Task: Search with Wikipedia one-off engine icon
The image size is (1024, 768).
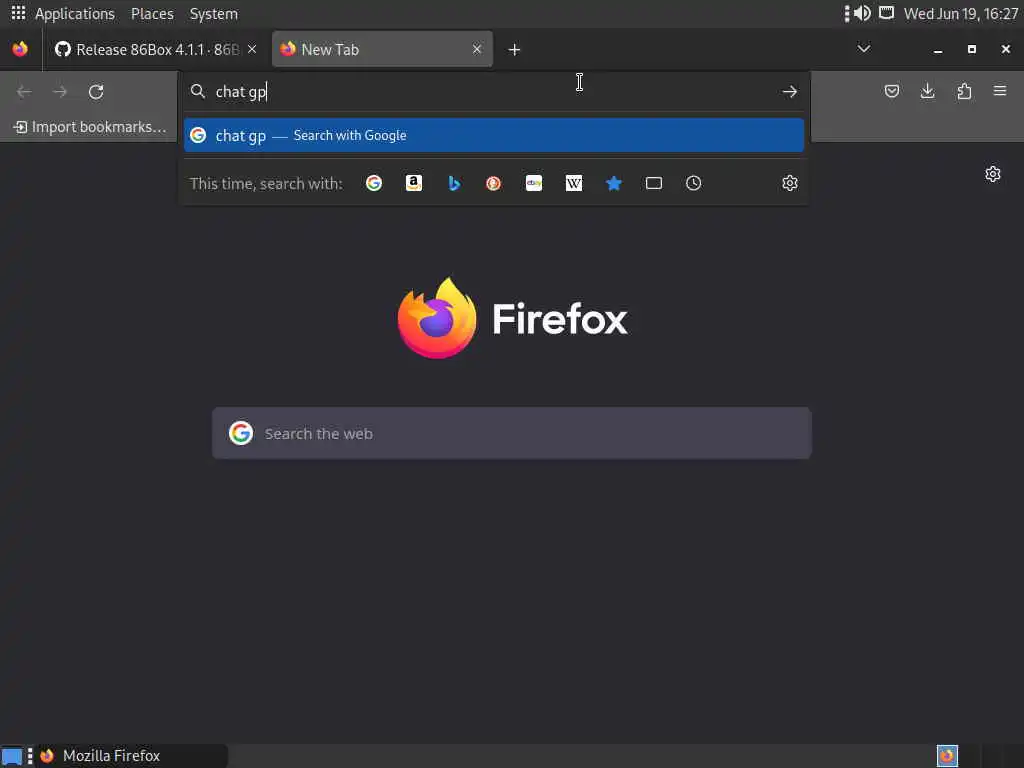Action: pos(574,184)
